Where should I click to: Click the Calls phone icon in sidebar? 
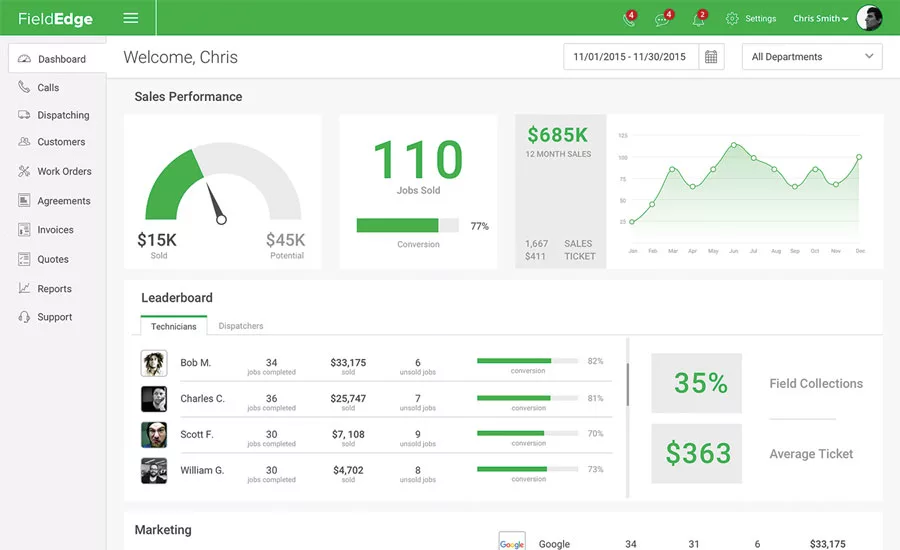coord(24,87)
